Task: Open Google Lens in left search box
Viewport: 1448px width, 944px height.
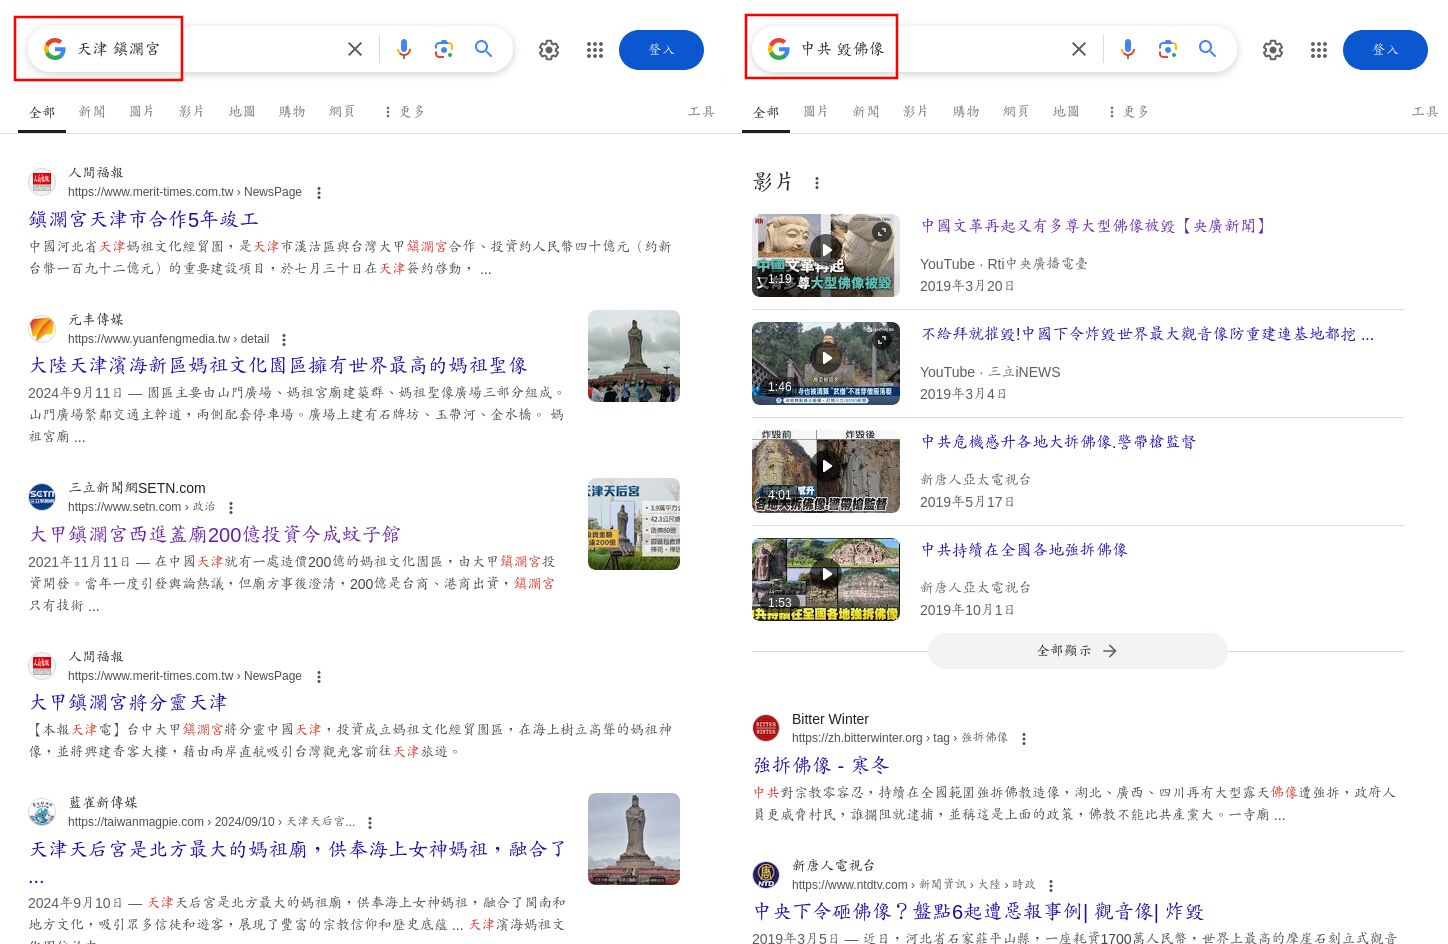Action: tap(444, 49)
